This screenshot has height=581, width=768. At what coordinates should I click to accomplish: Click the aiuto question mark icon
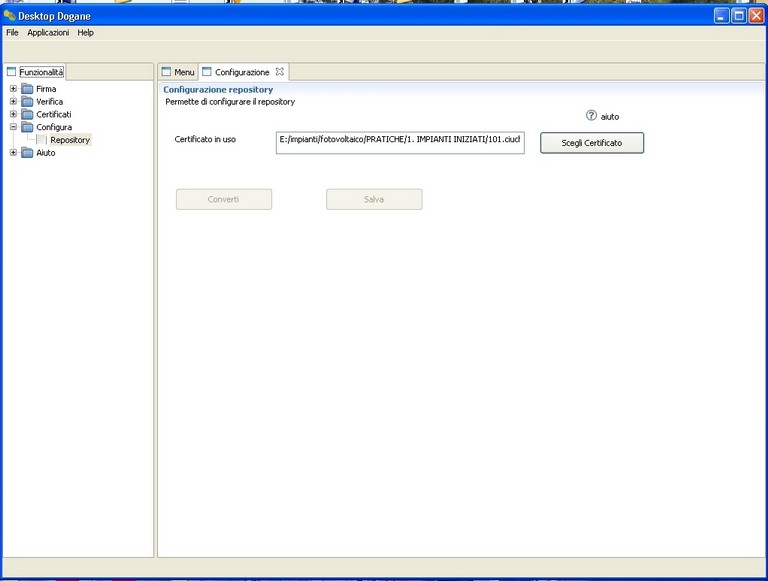(x=591, y=116)
